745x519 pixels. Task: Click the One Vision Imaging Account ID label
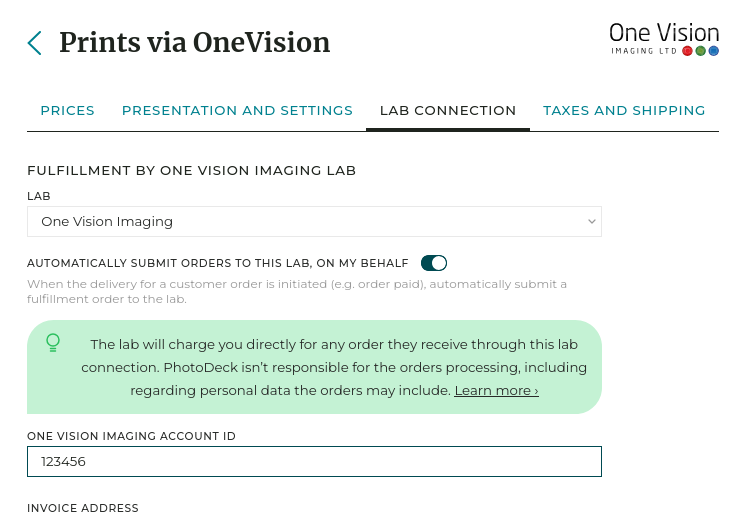point(131,436)
